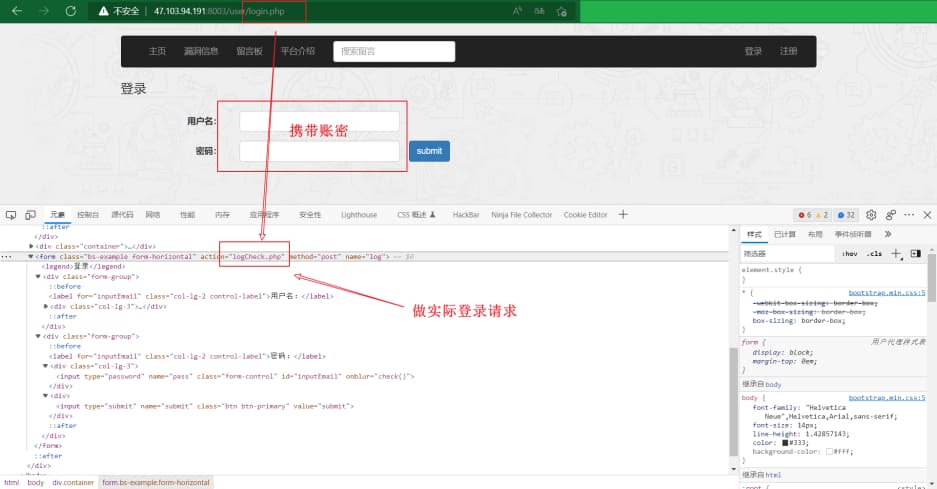Click the 密码 password input field
This screenshot has height=489, width=937.
coord(319,151)
